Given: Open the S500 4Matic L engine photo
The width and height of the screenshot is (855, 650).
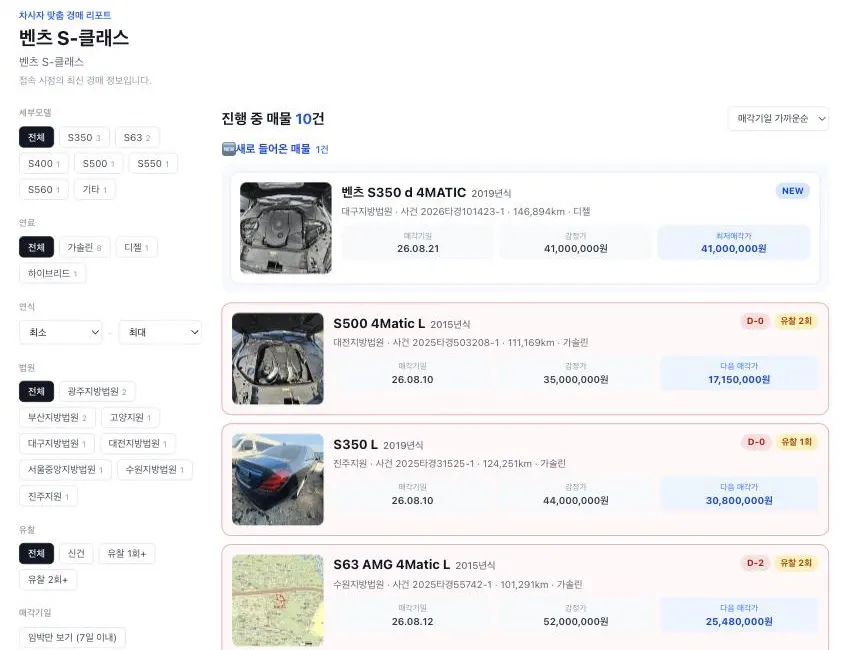Looking at the screenshot, I should [278, 358].
